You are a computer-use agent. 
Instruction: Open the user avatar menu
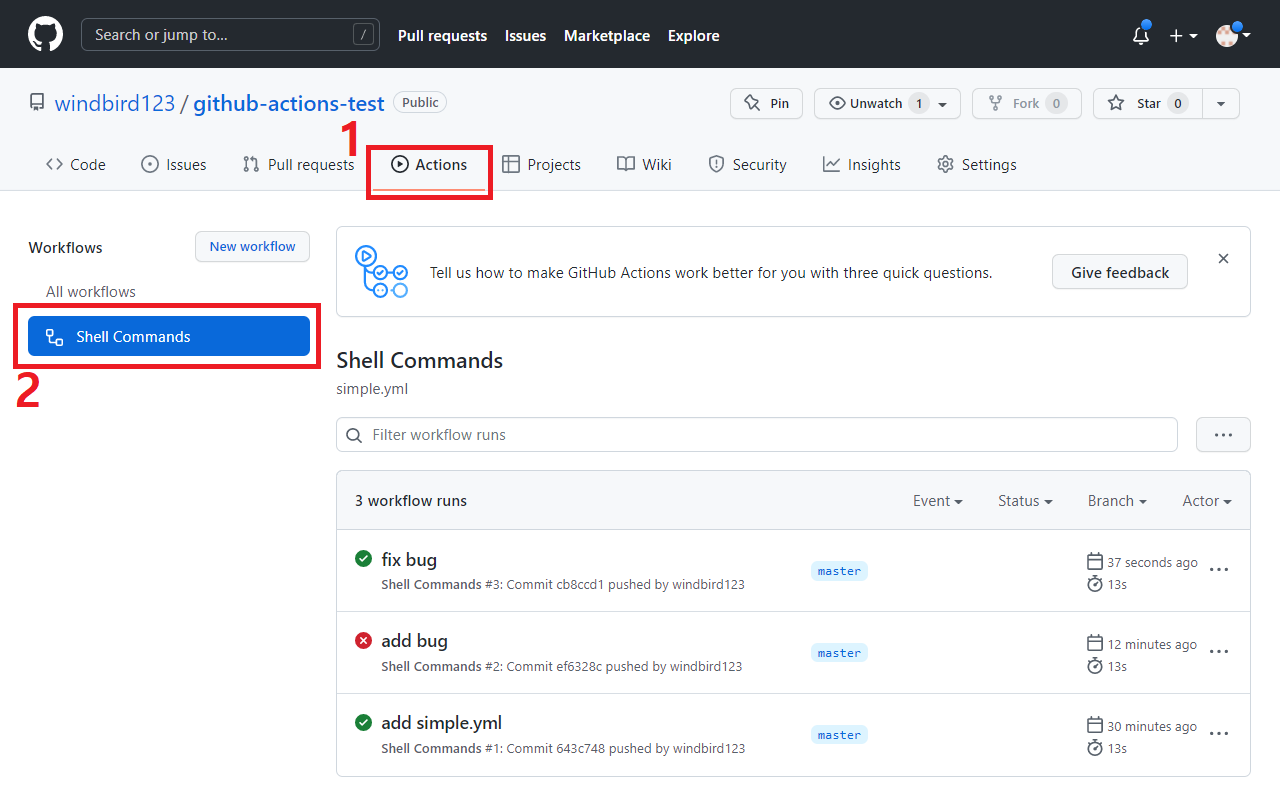(x=1233, y=35)
